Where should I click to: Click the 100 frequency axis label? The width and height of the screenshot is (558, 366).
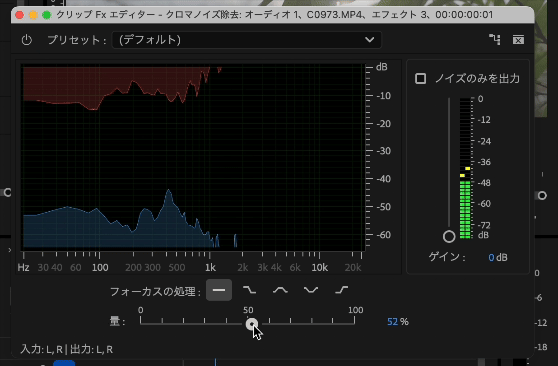tap(100, 268)
